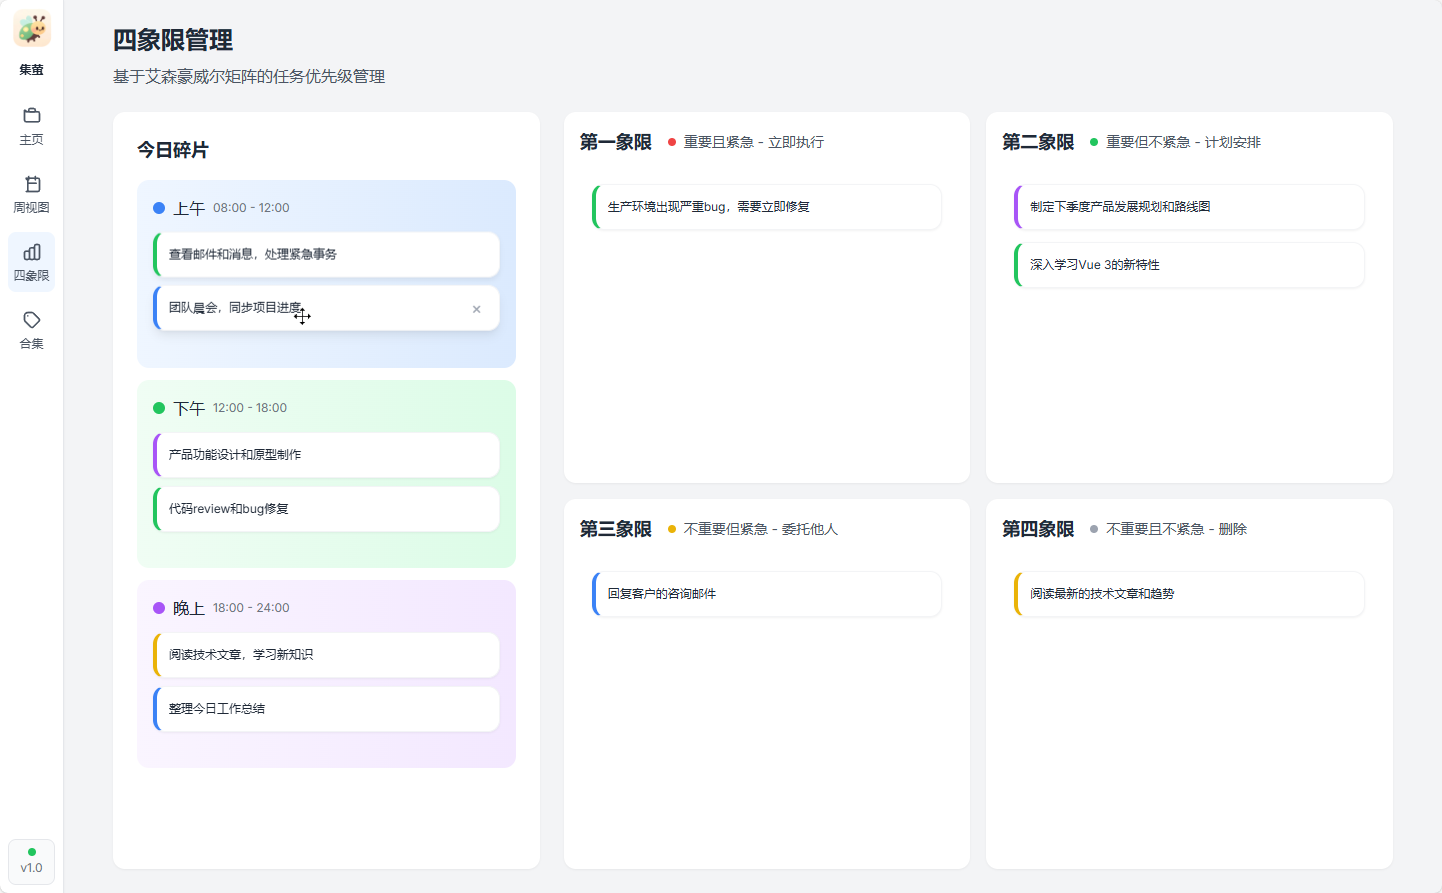Click the 代码review和bug修复 task card
The height and width of the screenshot is (893, 1442).
[x=327, y=509]
